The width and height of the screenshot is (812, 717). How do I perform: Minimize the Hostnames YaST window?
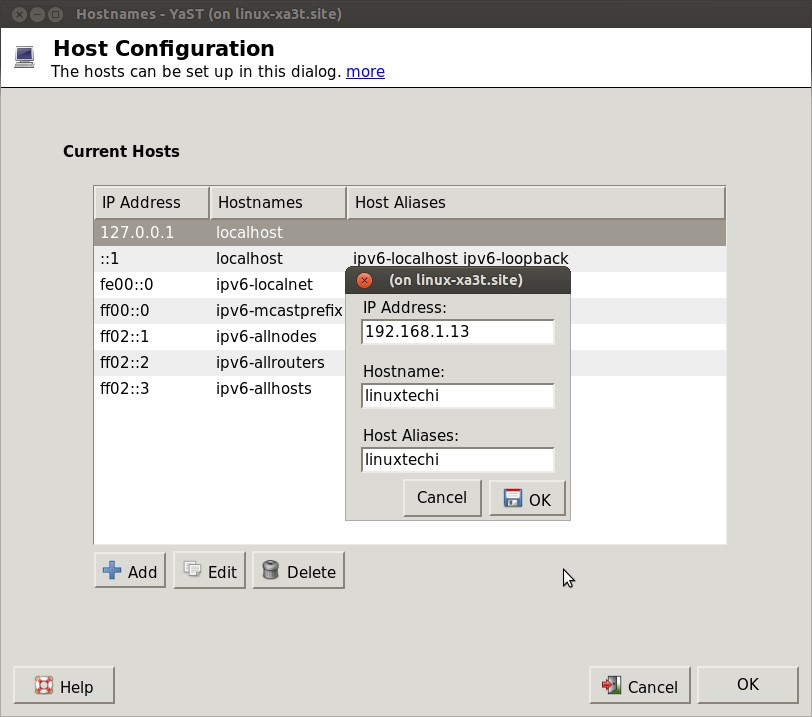(37, 14)
